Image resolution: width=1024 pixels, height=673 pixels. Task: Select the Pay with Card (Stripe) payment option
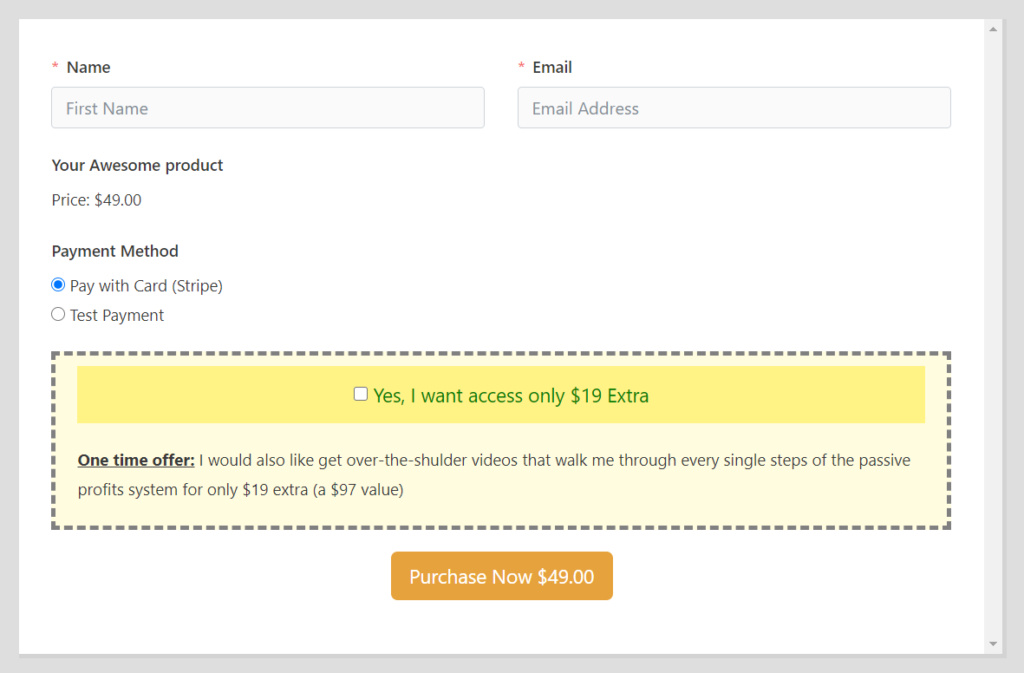[x=58, y=284]
